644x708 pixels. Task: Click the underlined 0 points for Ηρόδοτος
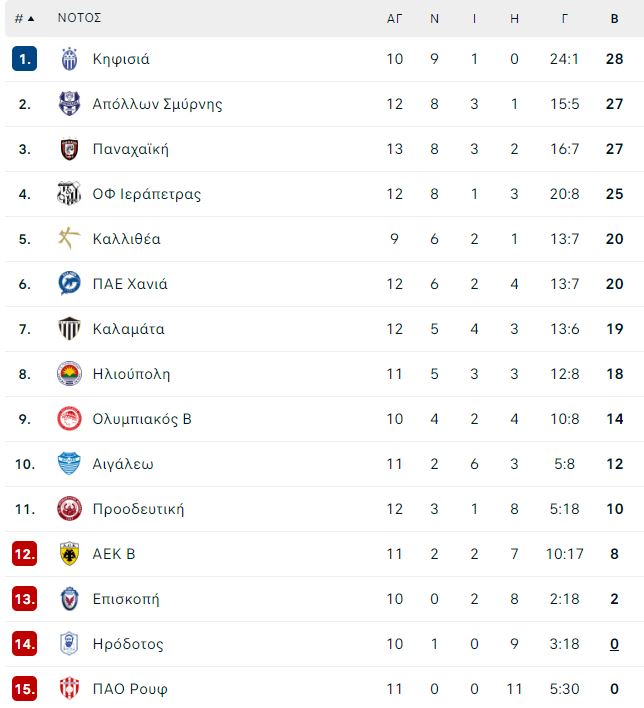614,644
